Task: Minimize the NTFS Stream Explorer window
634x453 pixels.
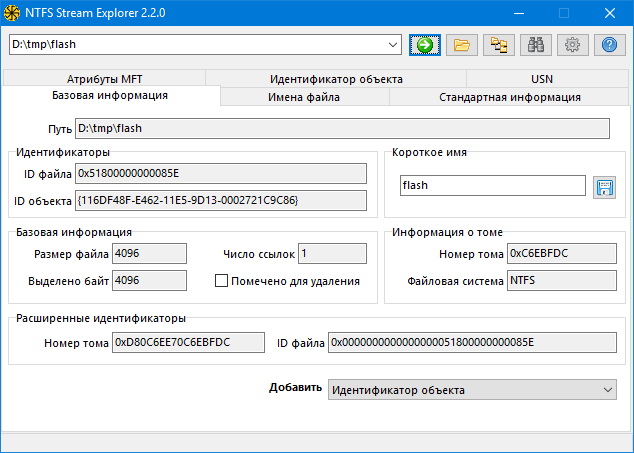Action: click(519, 13)
